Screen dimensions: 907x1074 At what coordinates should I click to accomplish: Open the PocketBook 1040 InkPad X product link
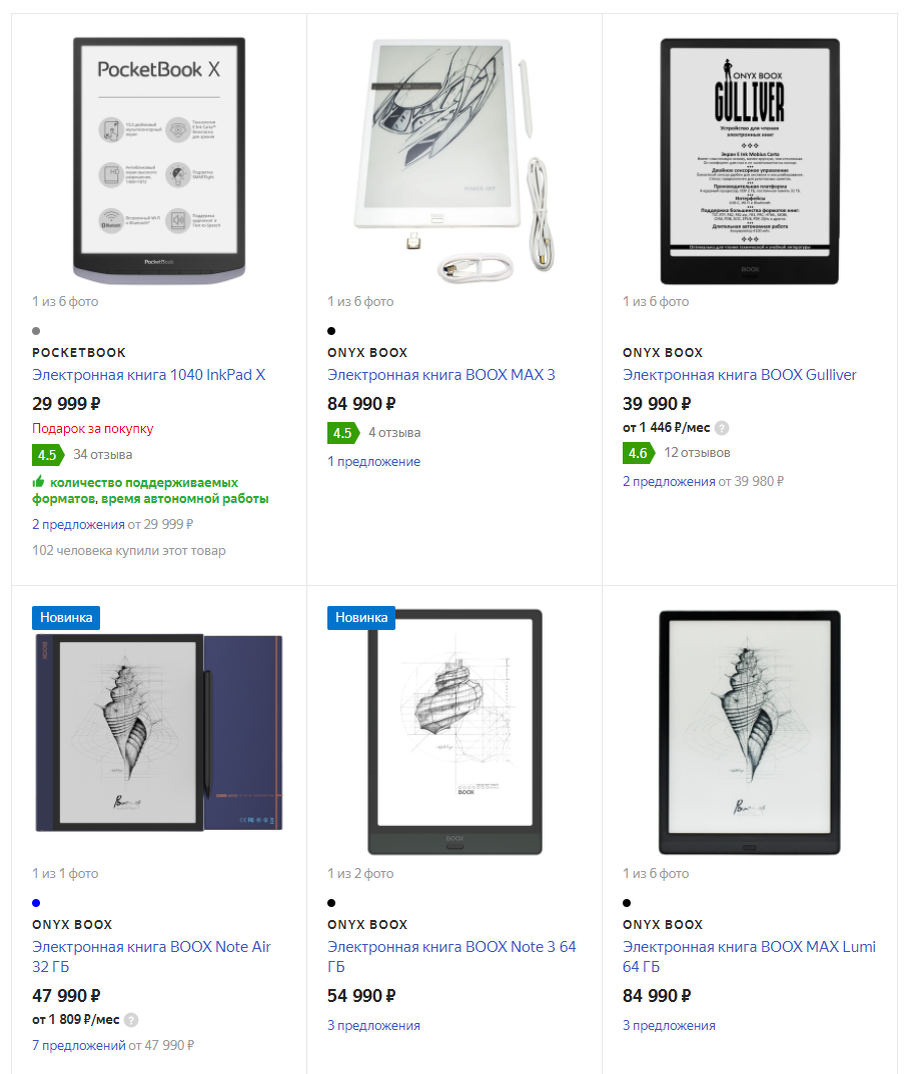(x=149, y=375)
